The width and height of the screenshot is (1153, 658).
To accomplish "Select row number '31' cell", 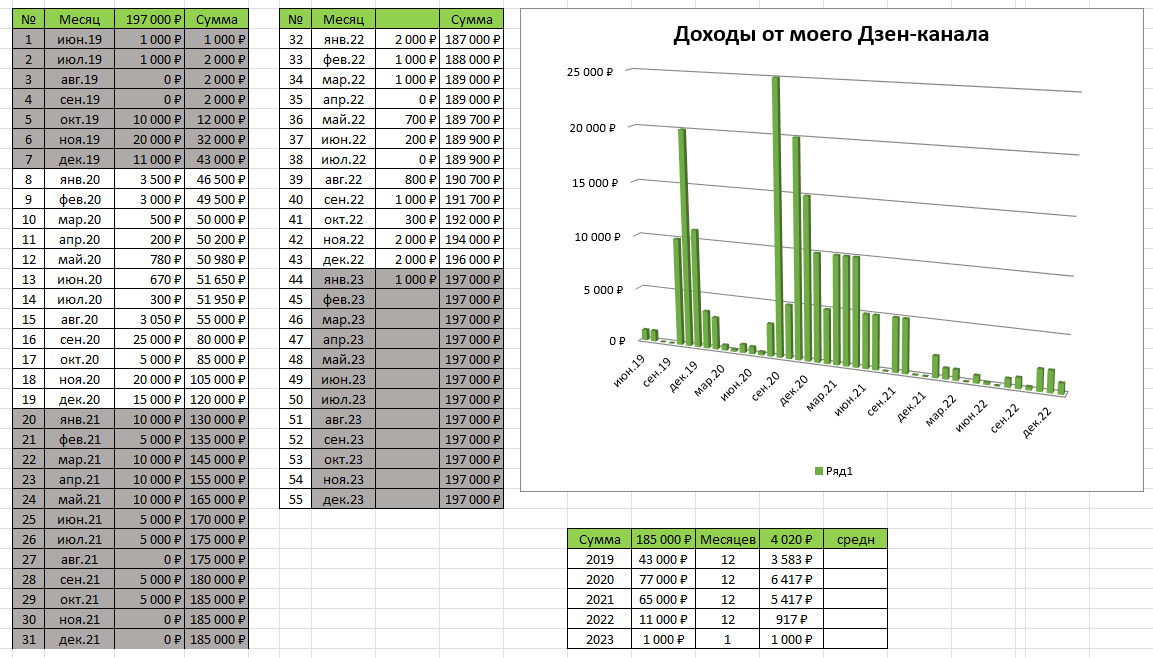I will pos(29,640).
